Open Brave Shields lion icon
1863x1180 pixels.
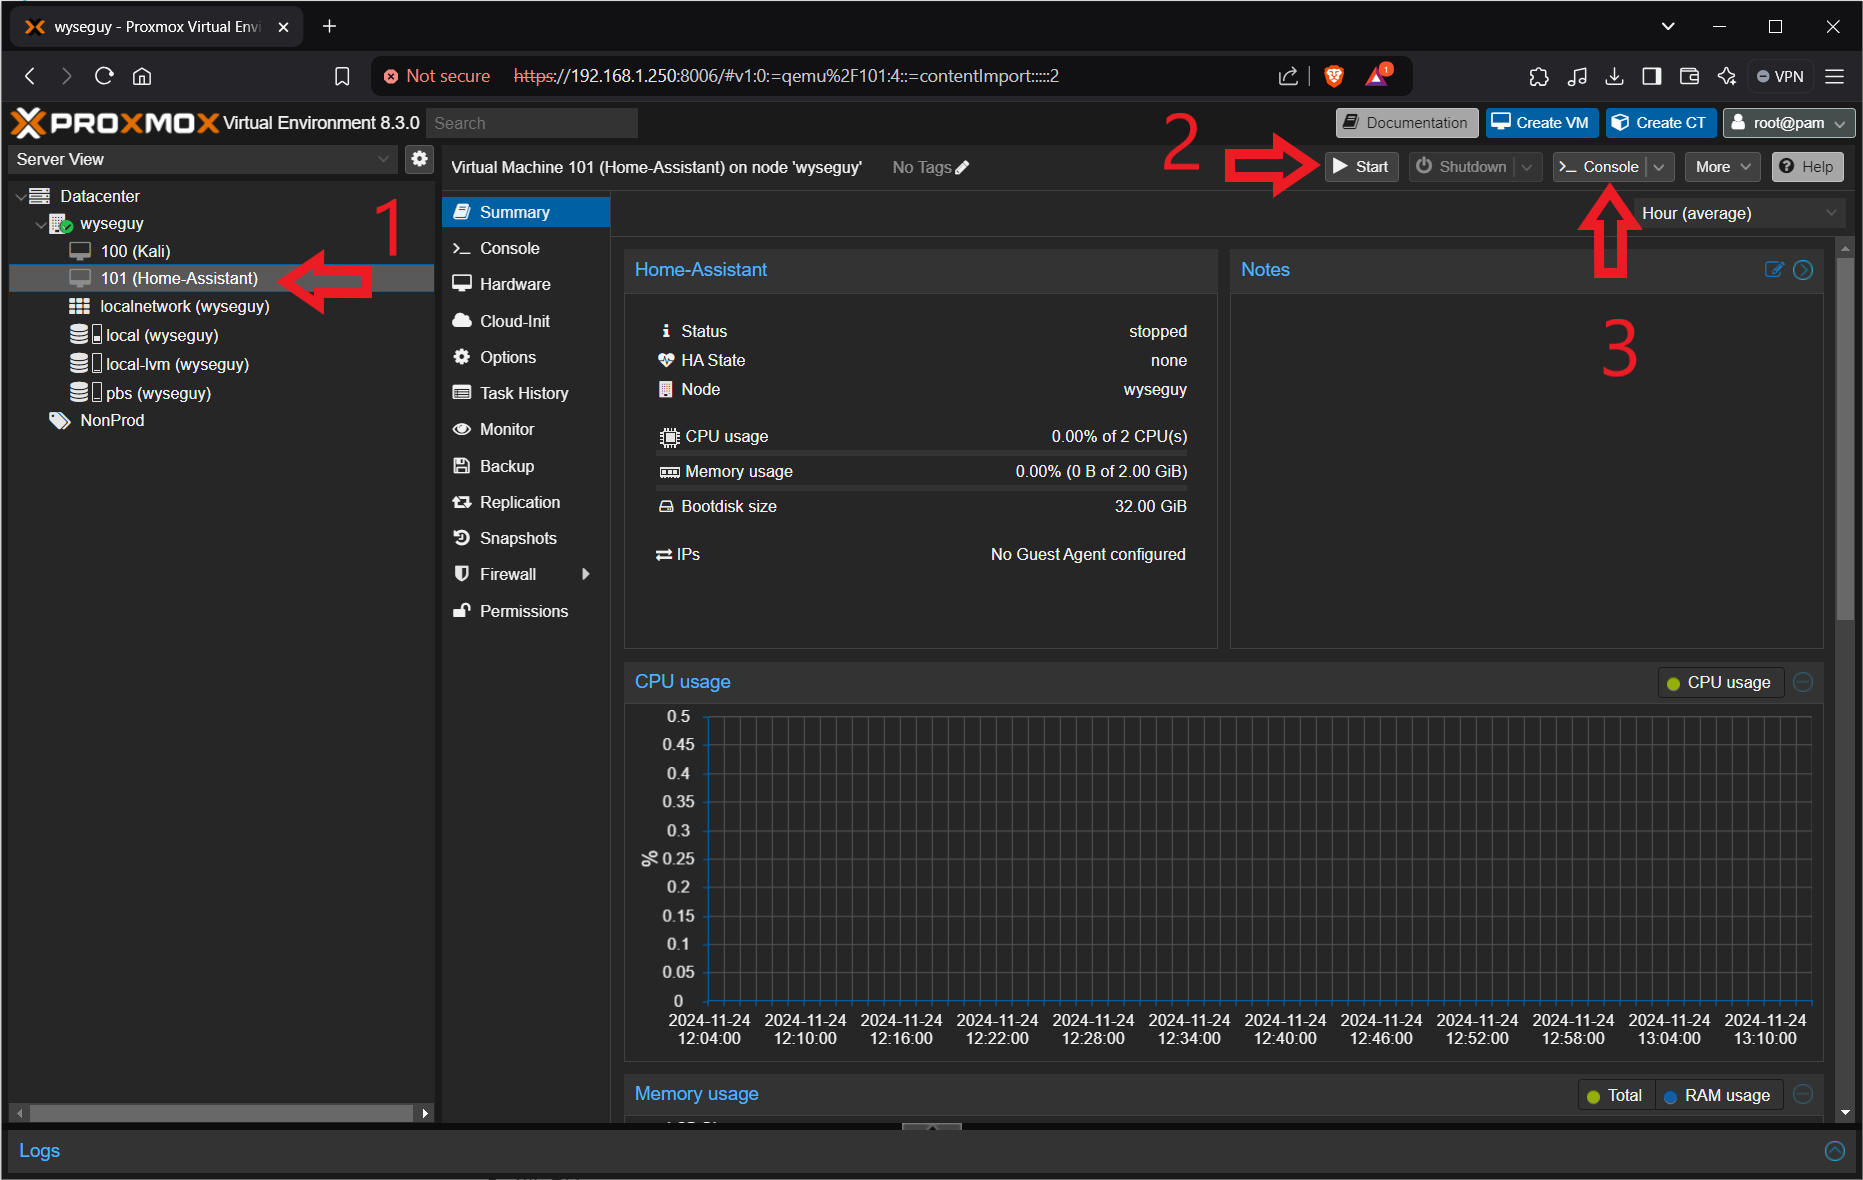tap(1334, 76)
